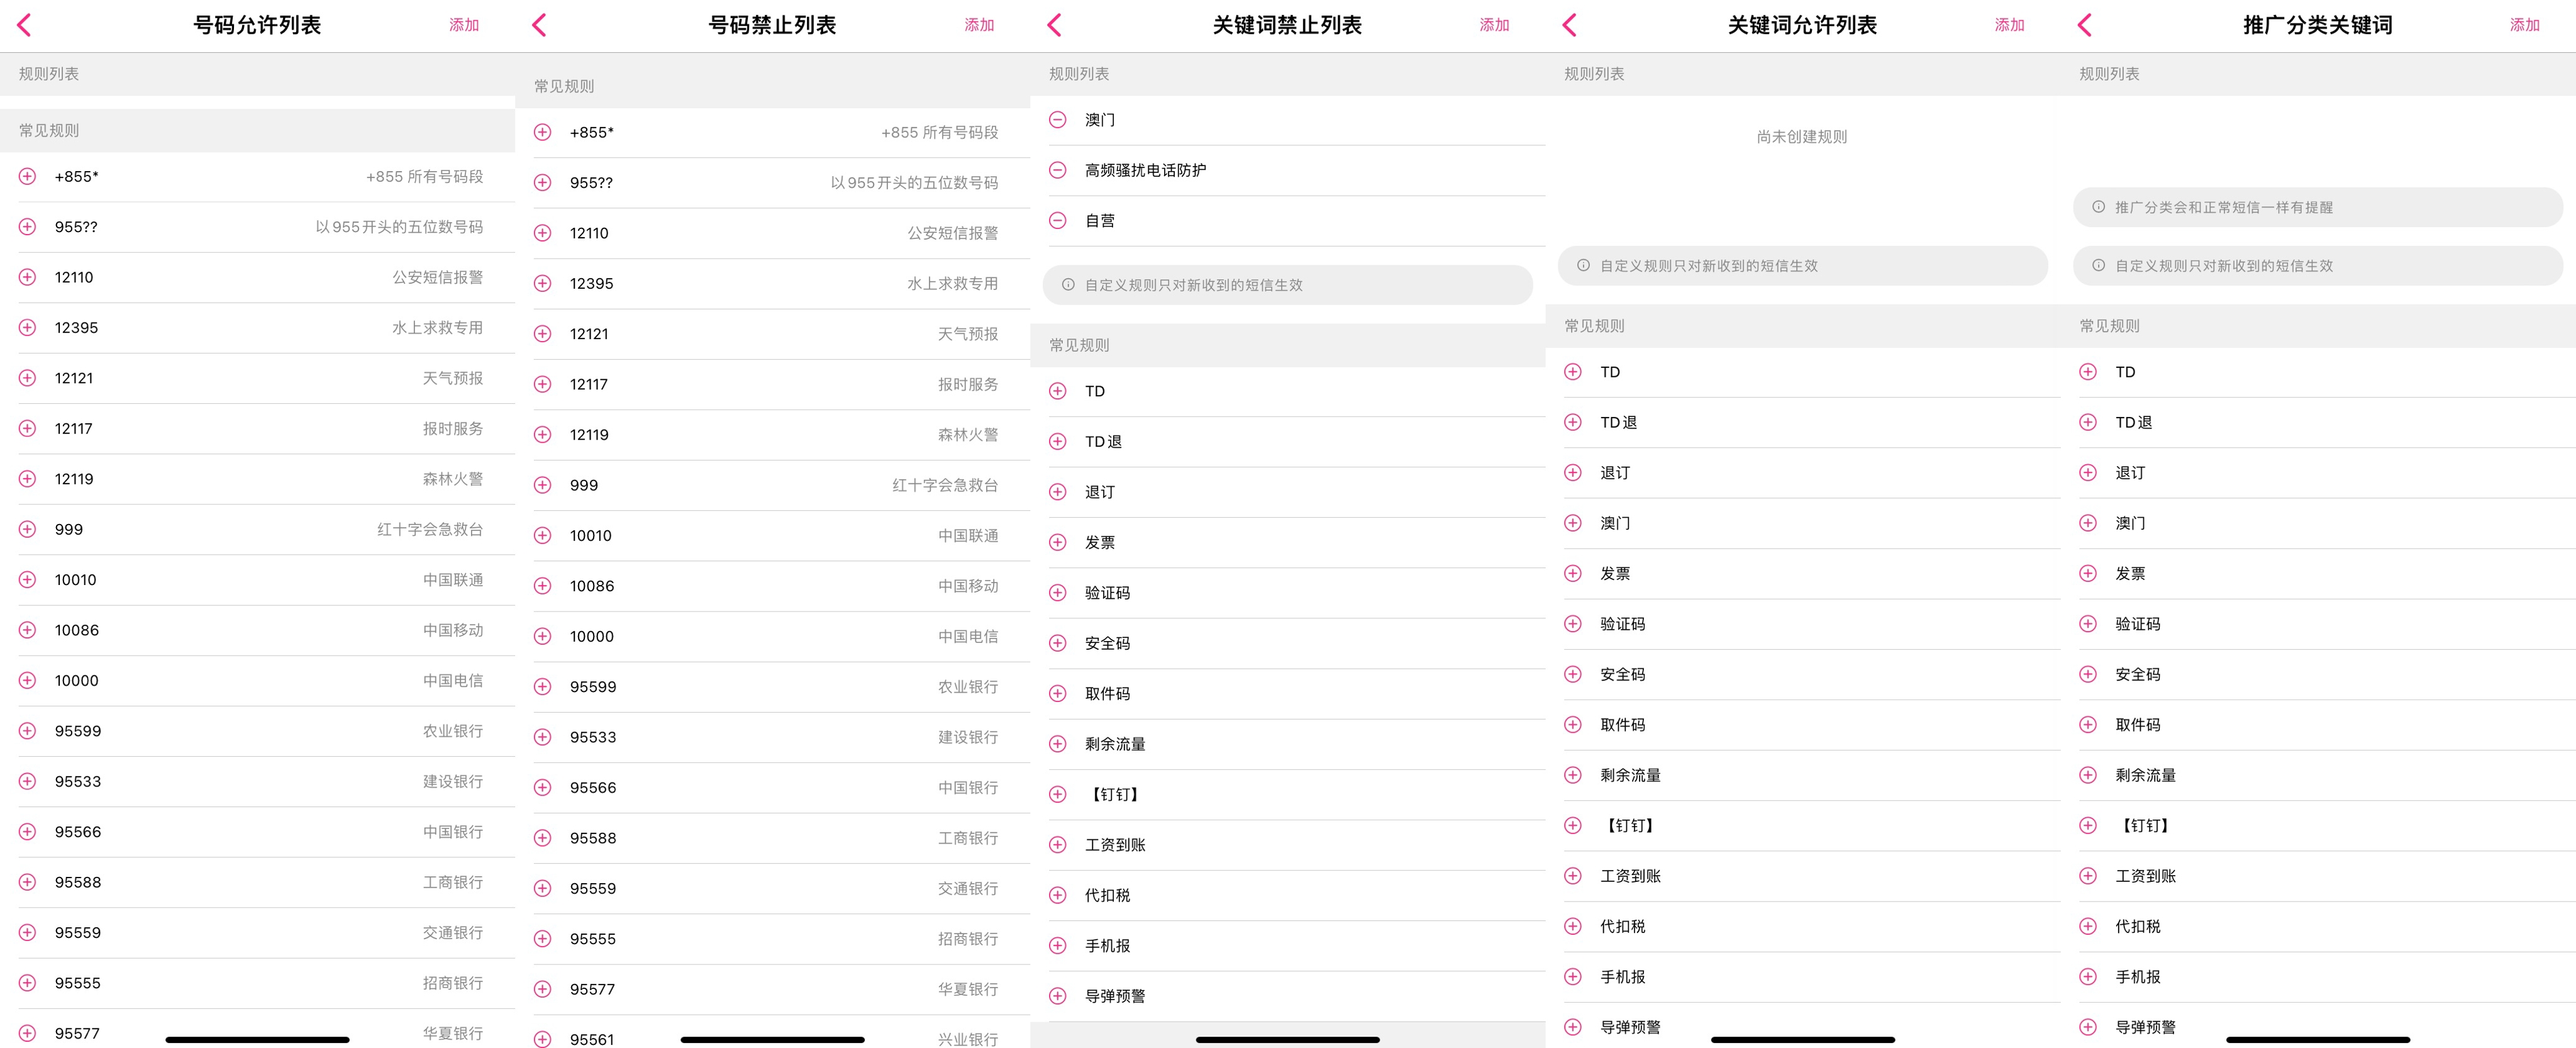Add "验证码" keyword in 关键词允许列表
Viewport: 2576px width, 1048px height.
[1573, 623]
